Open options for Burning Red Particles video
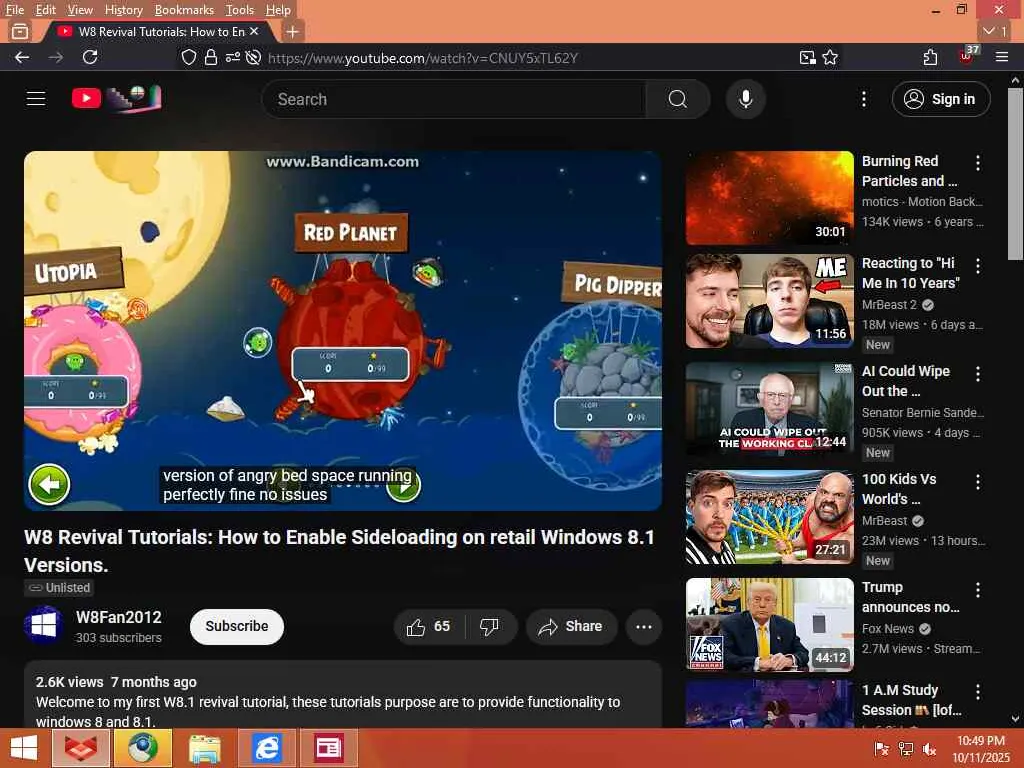The height and width of the screenshot is (768, 1024). coord(978,163)
